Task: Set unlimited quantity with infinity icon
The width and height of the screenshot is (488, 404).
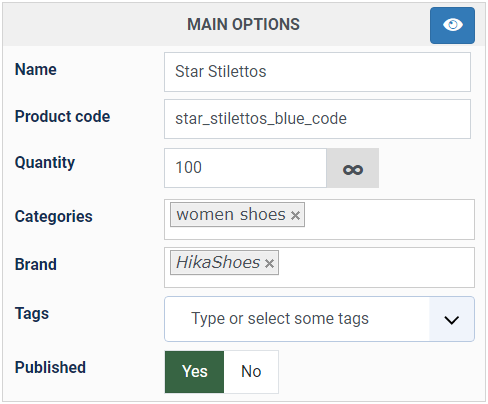Action: click(x=352, y=168)
